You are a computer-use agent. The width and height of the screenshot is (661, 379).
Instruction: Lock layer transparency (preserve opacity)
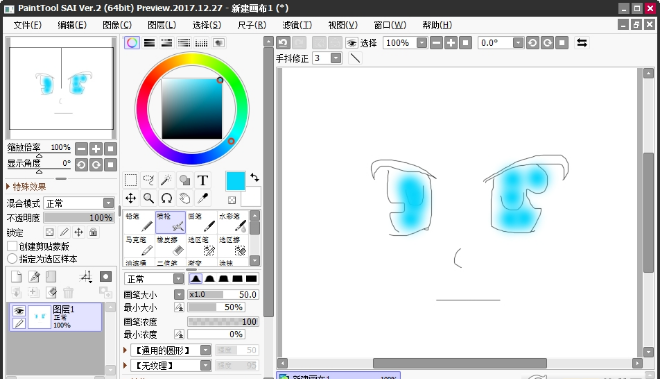(x=50, y=232)
